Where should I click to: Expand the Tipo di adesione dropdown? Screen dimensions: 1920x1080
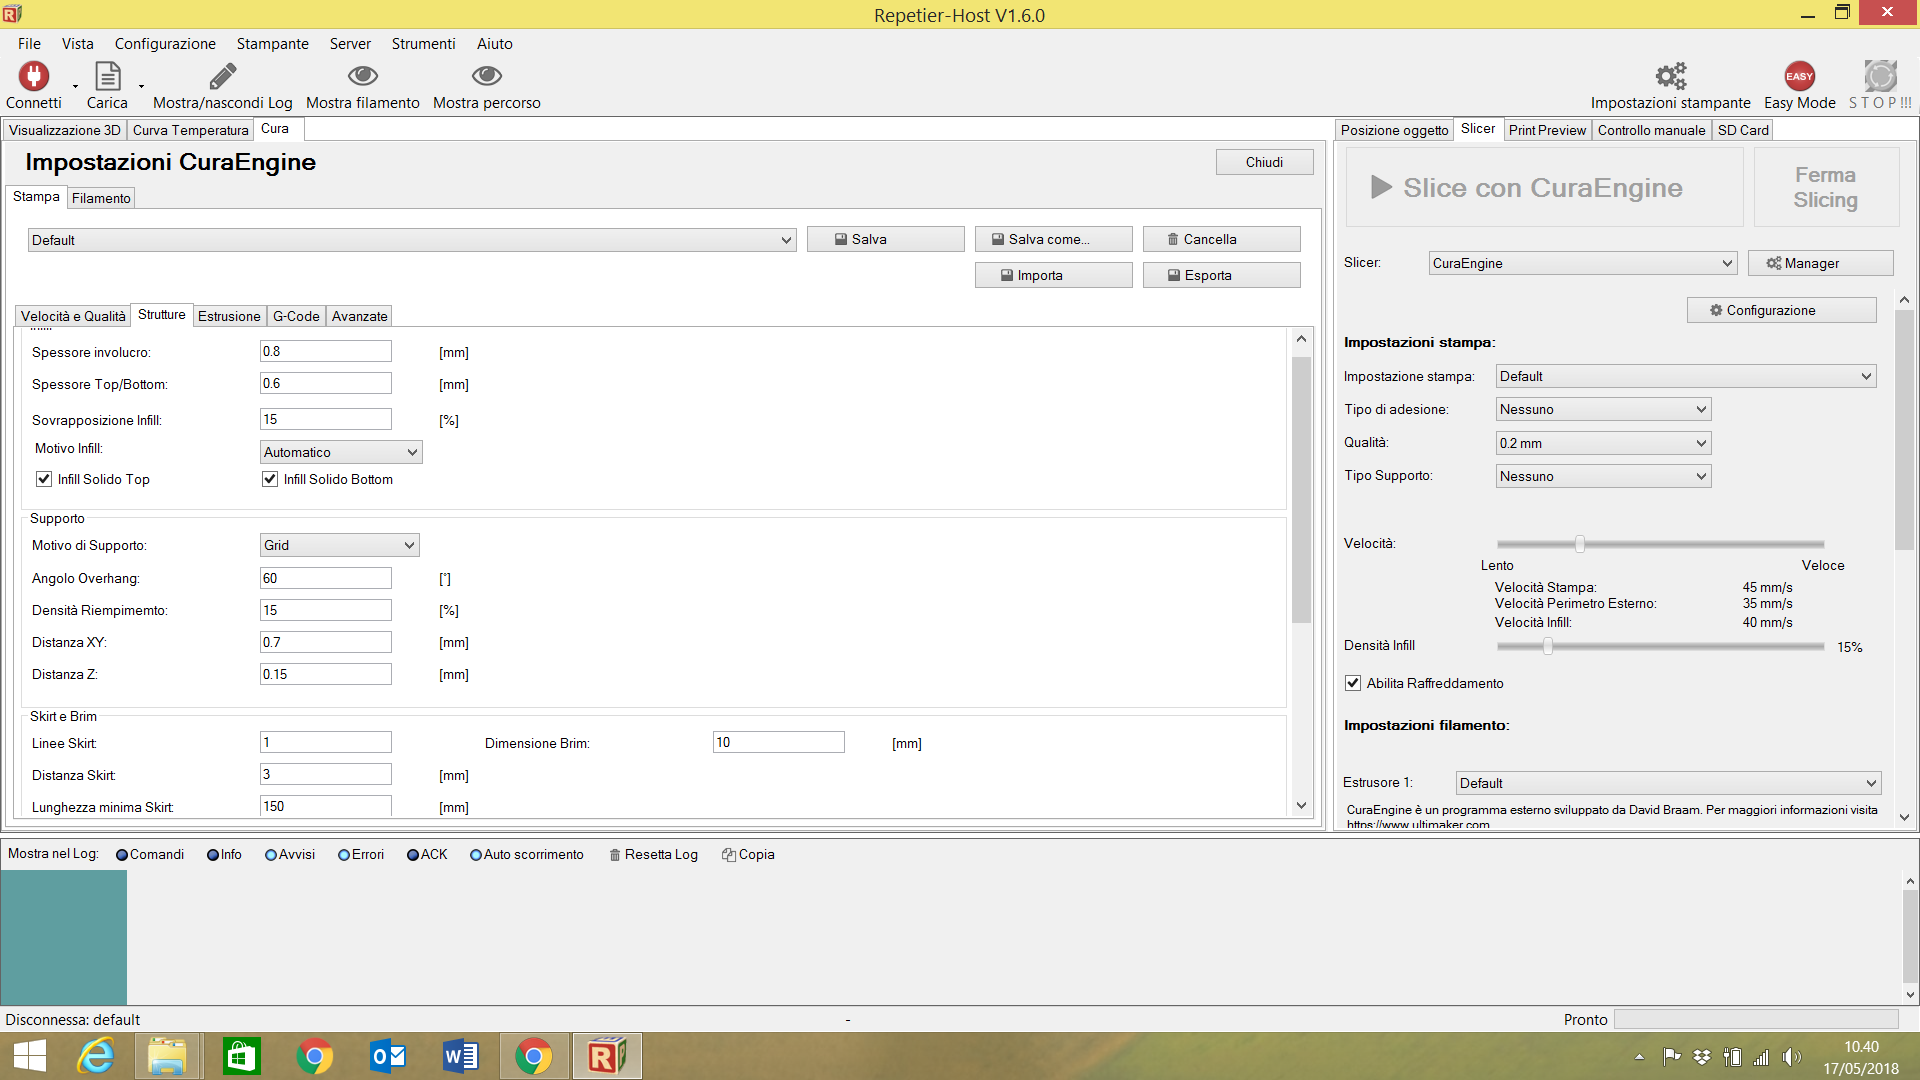click(x=1603, y=409)
